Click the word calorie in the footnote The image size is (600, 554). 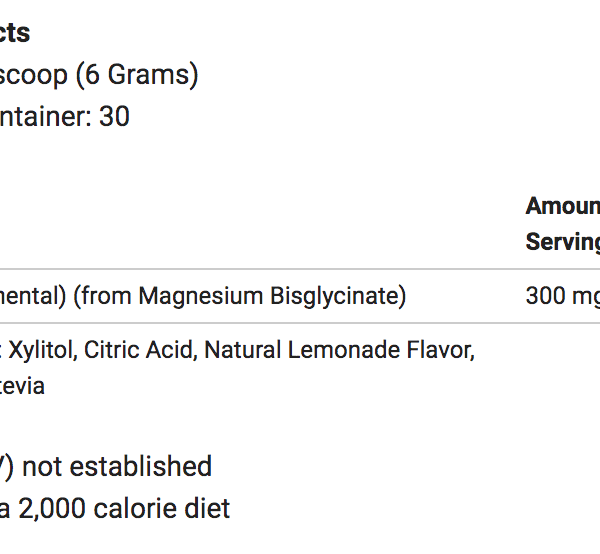(135, 508)
